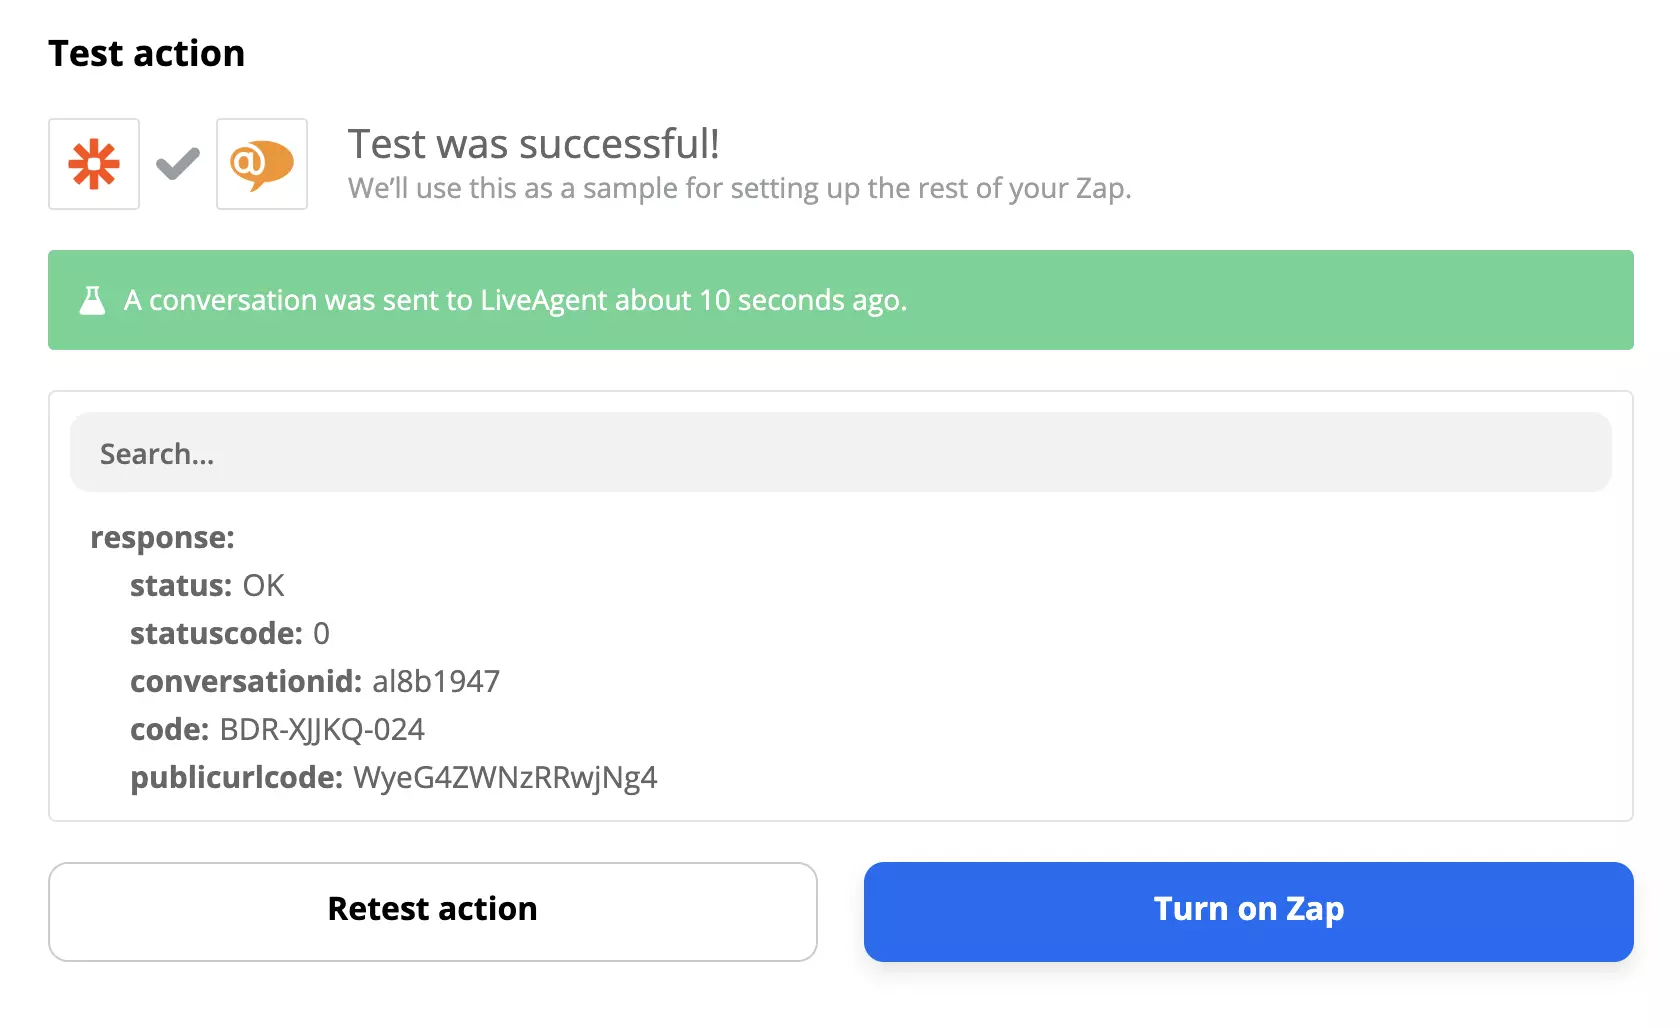Image resolution: width=1680 pixels, height=1028 pixels.
Task: Click the Test action heading
Action: [146, 52]
